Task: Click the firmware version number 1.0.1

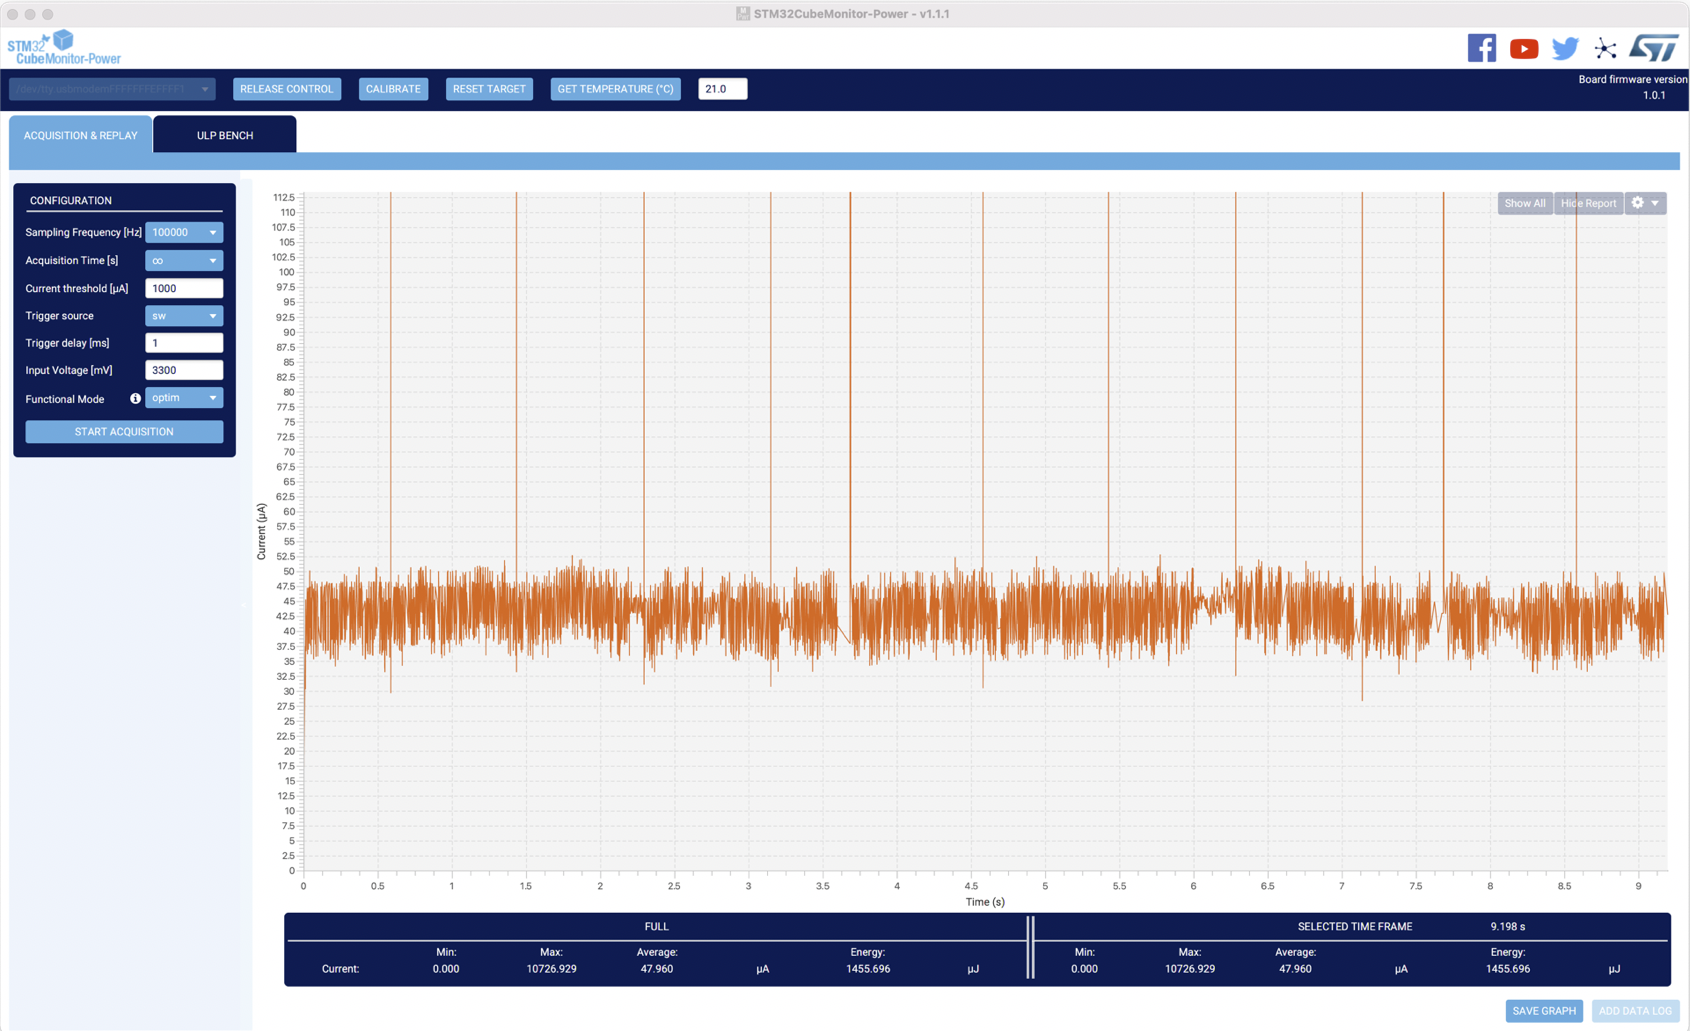Action: click(x=1654, y=95)
